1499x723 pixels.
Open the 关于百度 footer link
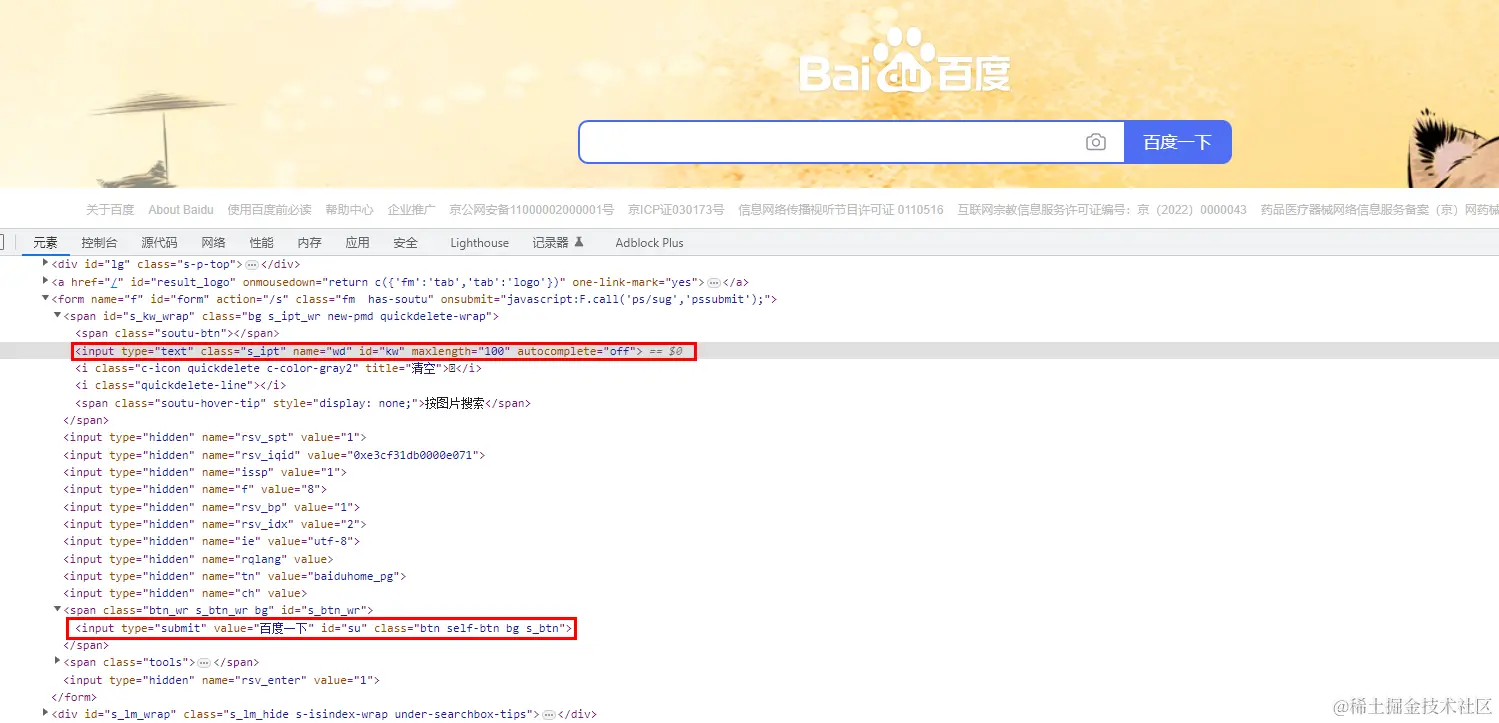tap(110, 210)
